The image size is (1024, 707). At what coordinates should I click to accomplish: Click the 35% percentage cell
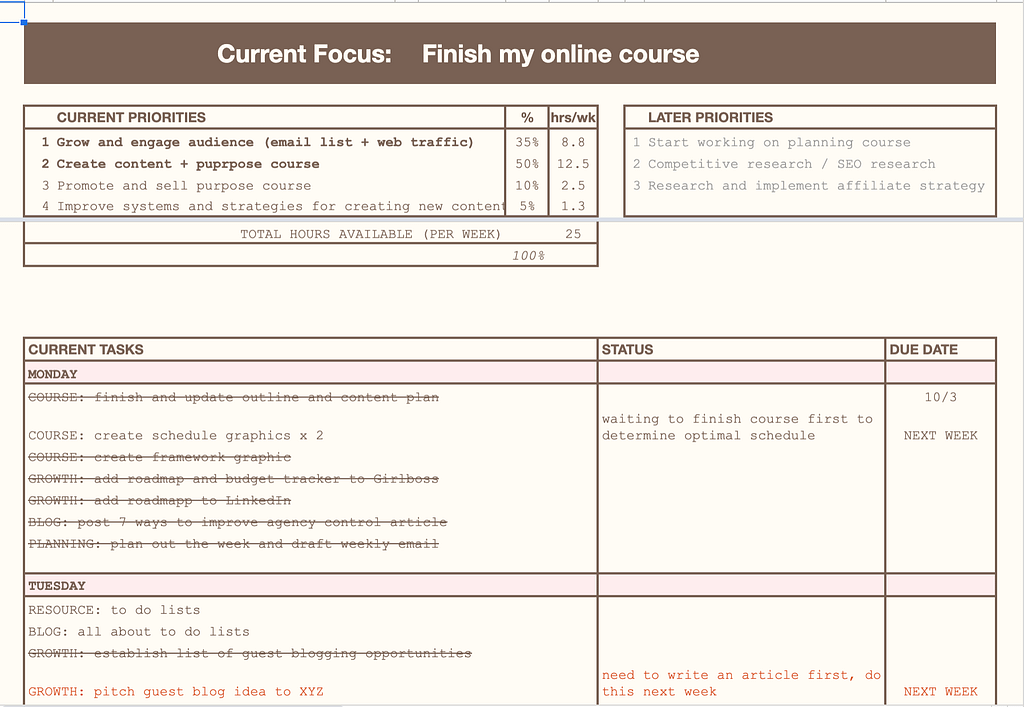527,142
